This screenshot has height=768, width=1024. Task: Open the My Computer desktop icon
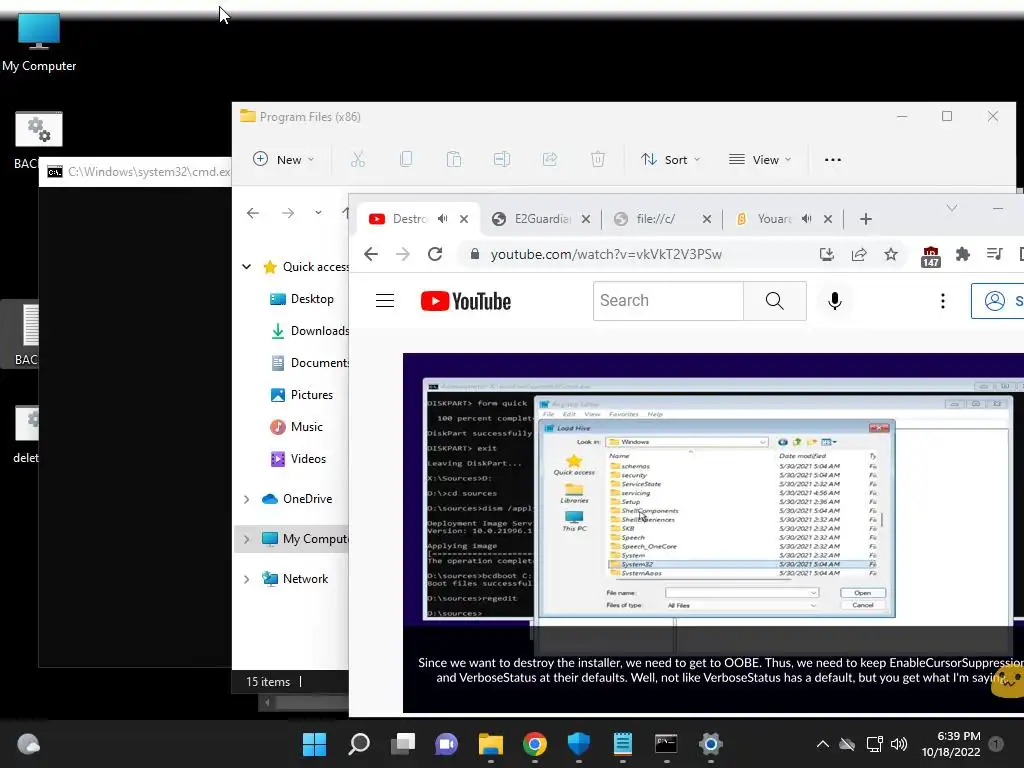[x=39, y=42]
